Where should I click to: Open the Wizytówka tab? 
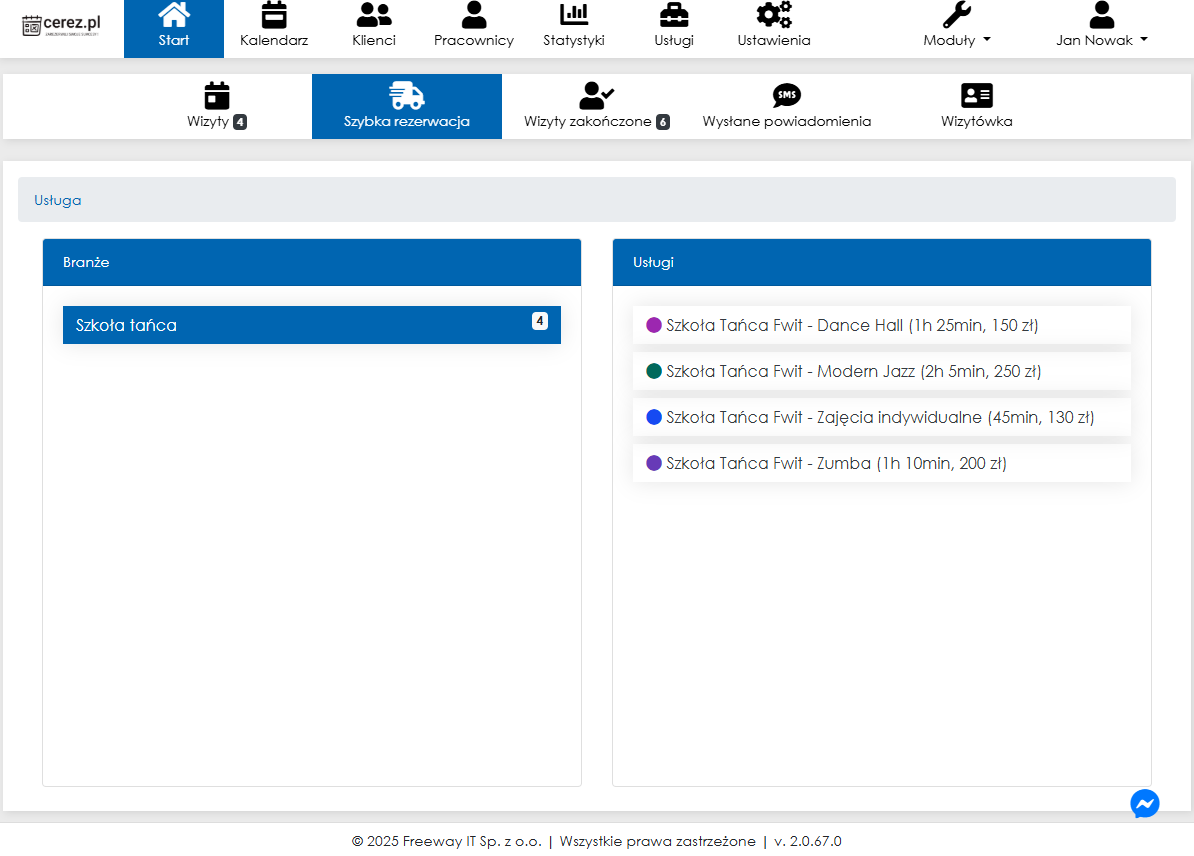click(x=976, y=107)
